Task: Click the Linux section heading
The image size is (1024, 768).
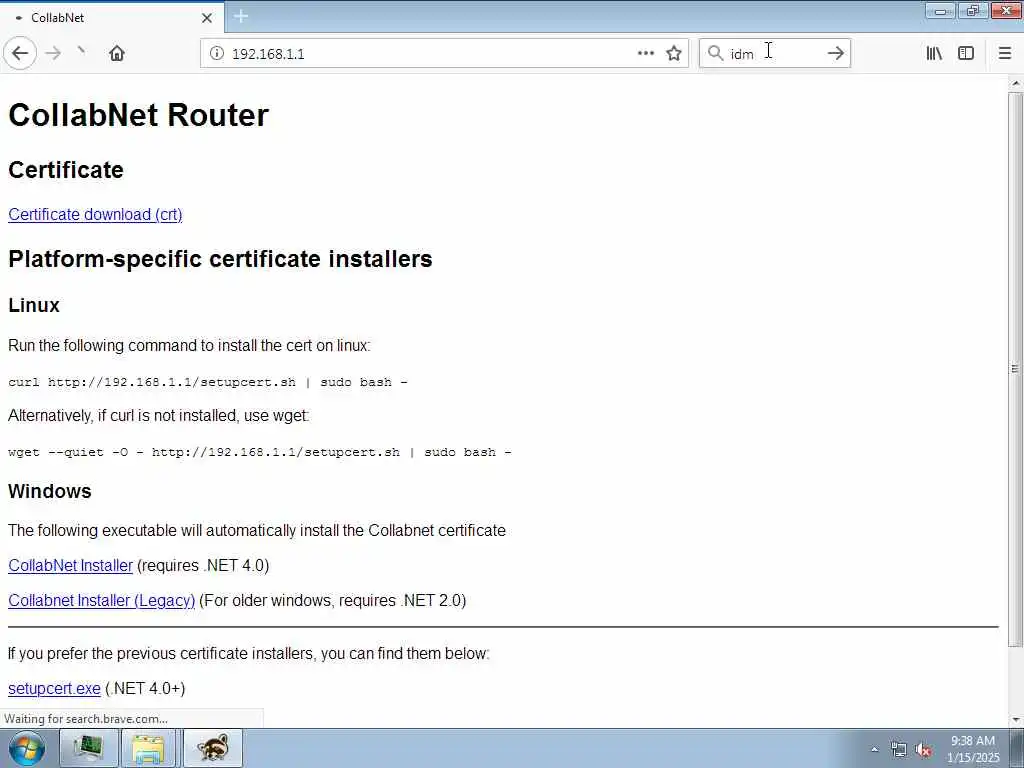Action: click(x=34, y=305)
